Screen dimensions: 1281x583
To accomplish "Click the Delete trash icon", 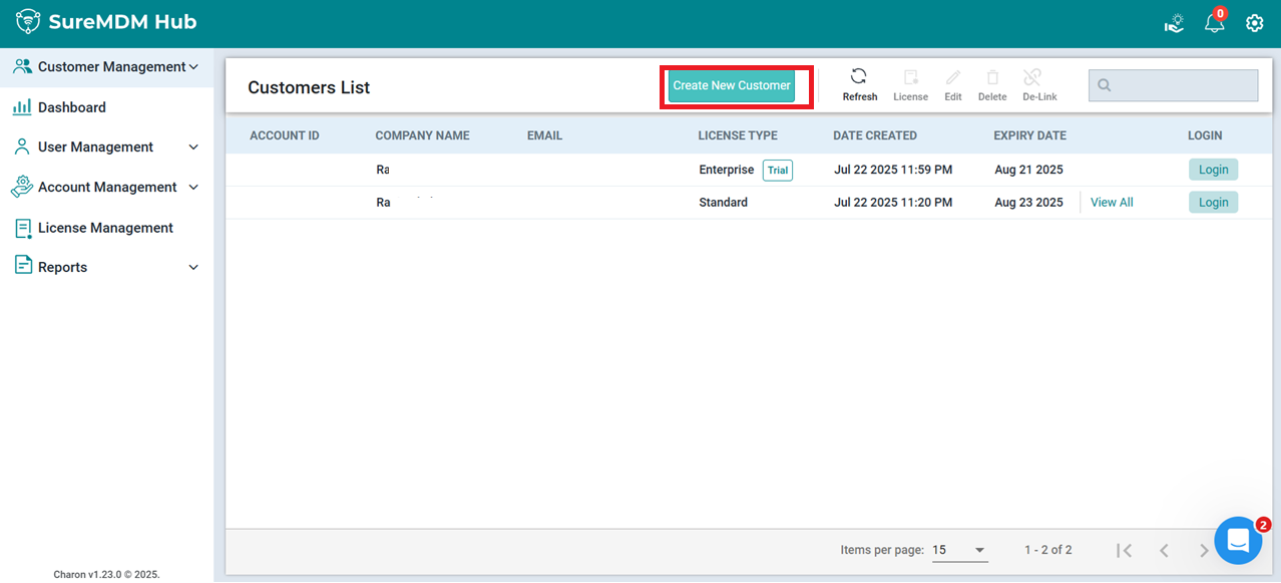I will (992, 78).
